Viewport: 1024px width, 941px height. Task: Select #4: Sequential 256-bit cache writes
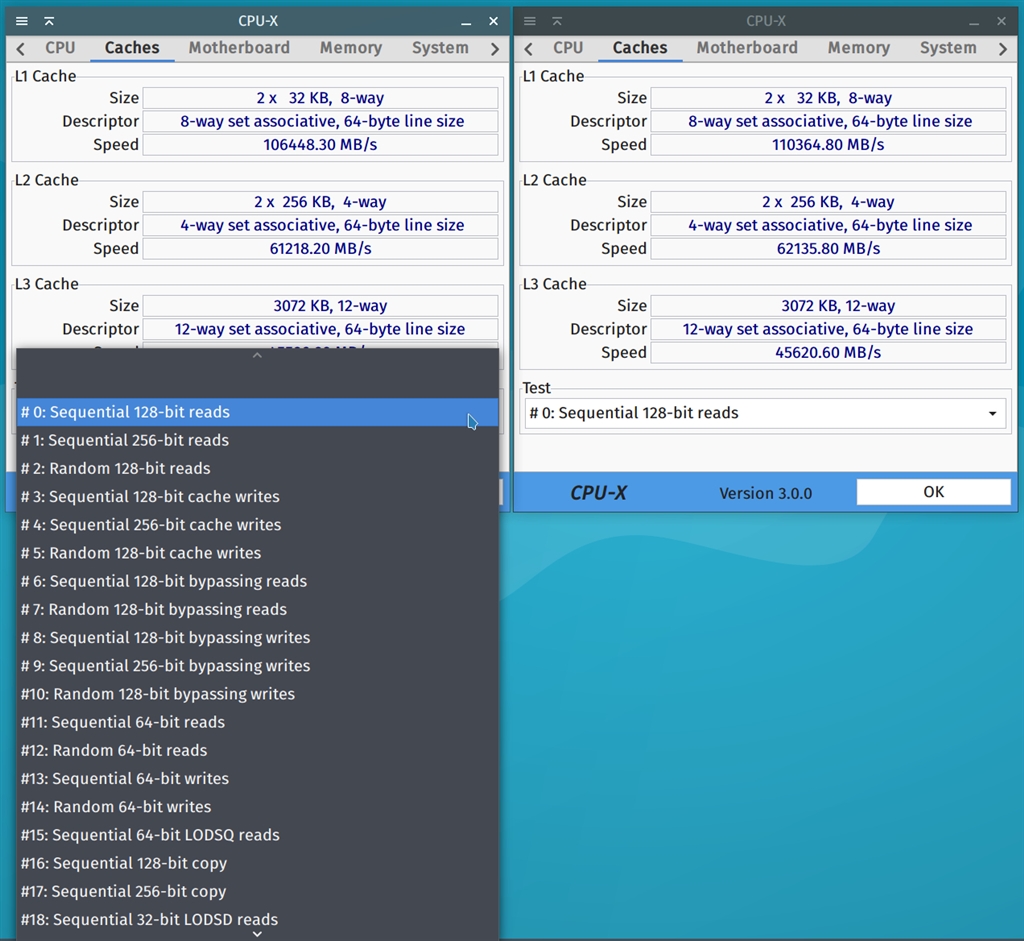tap(257, 524)
